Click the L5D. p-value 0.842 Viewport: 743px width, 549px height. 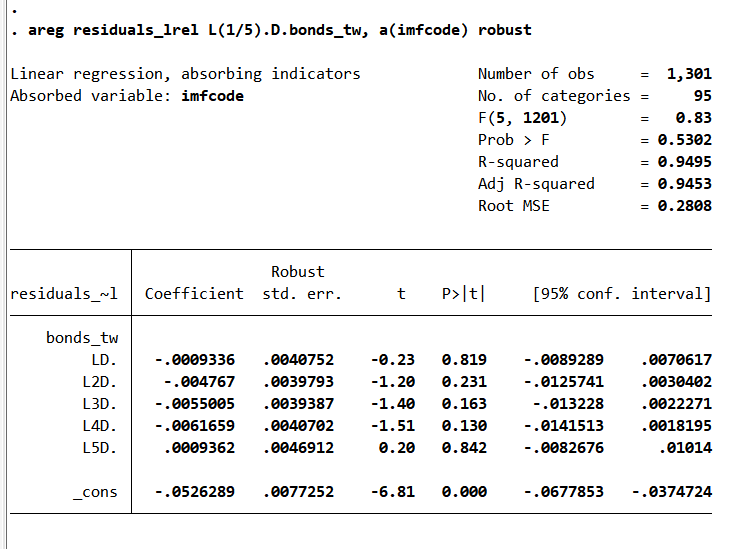(x=464, y=448)
